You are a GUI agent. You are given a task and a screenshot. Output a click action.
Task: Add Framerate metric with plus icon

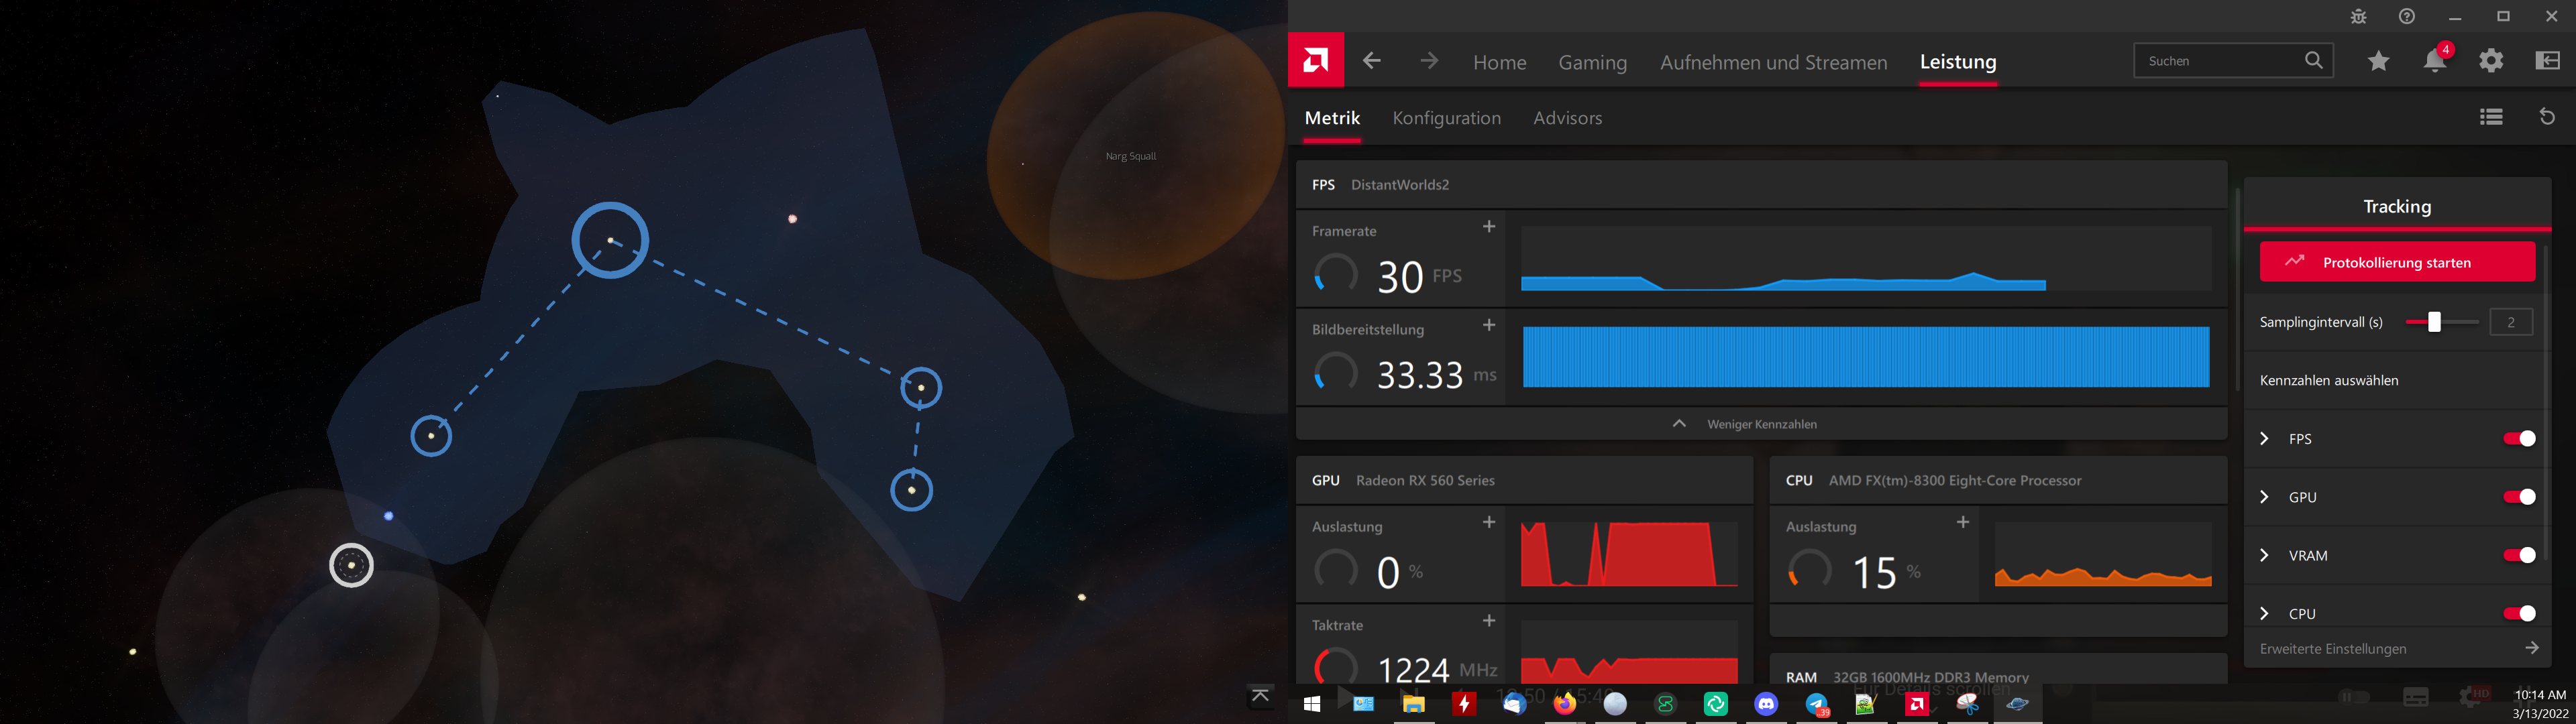click(1488, 227)
